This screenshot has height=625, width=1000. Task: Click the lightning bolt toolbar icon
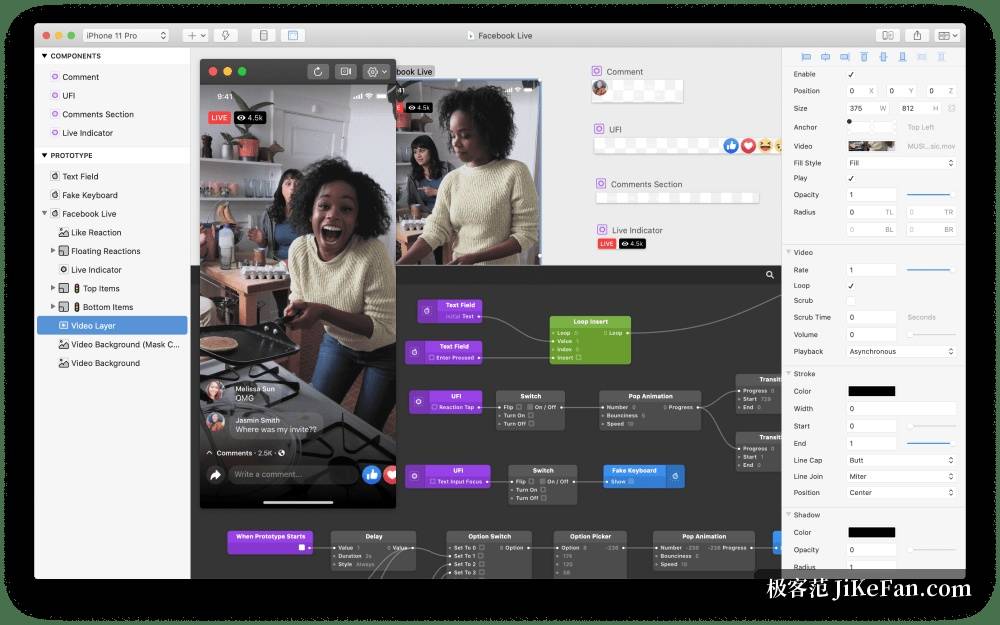click(226, 36)
